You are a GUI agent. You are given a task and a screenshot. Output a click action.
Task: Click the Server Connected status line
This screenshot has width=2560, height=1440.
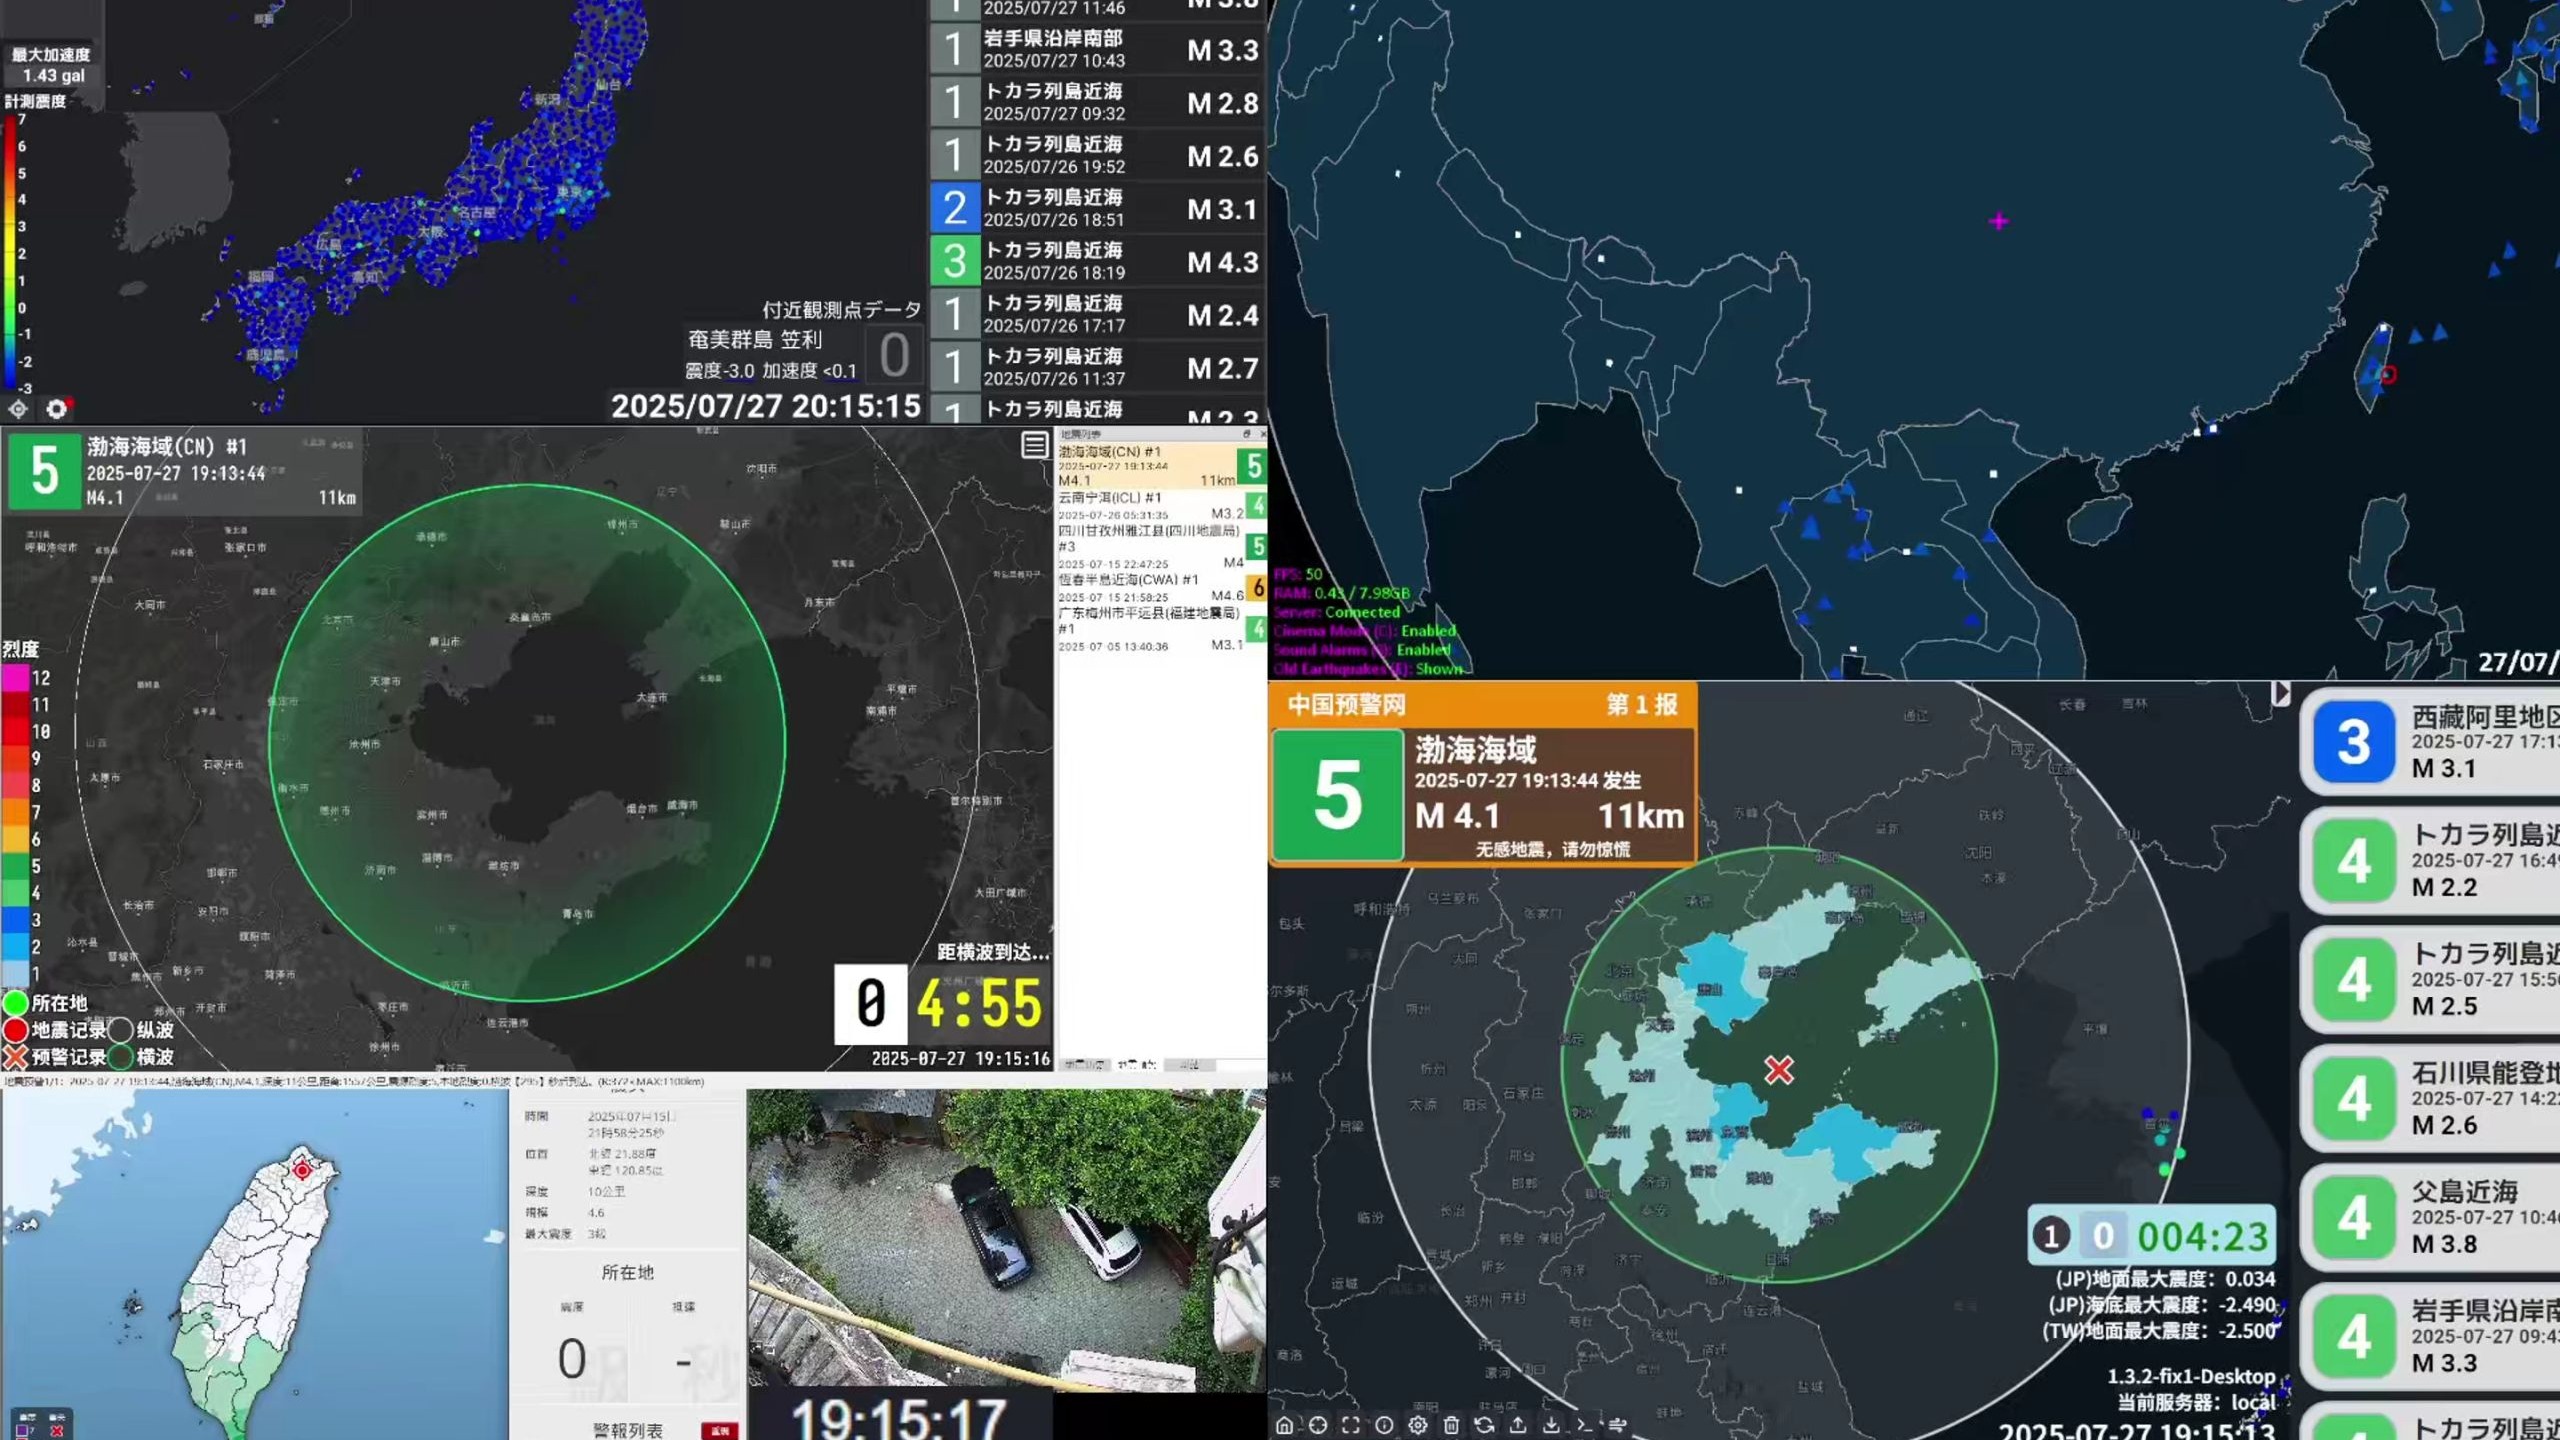coord(1336,612)
